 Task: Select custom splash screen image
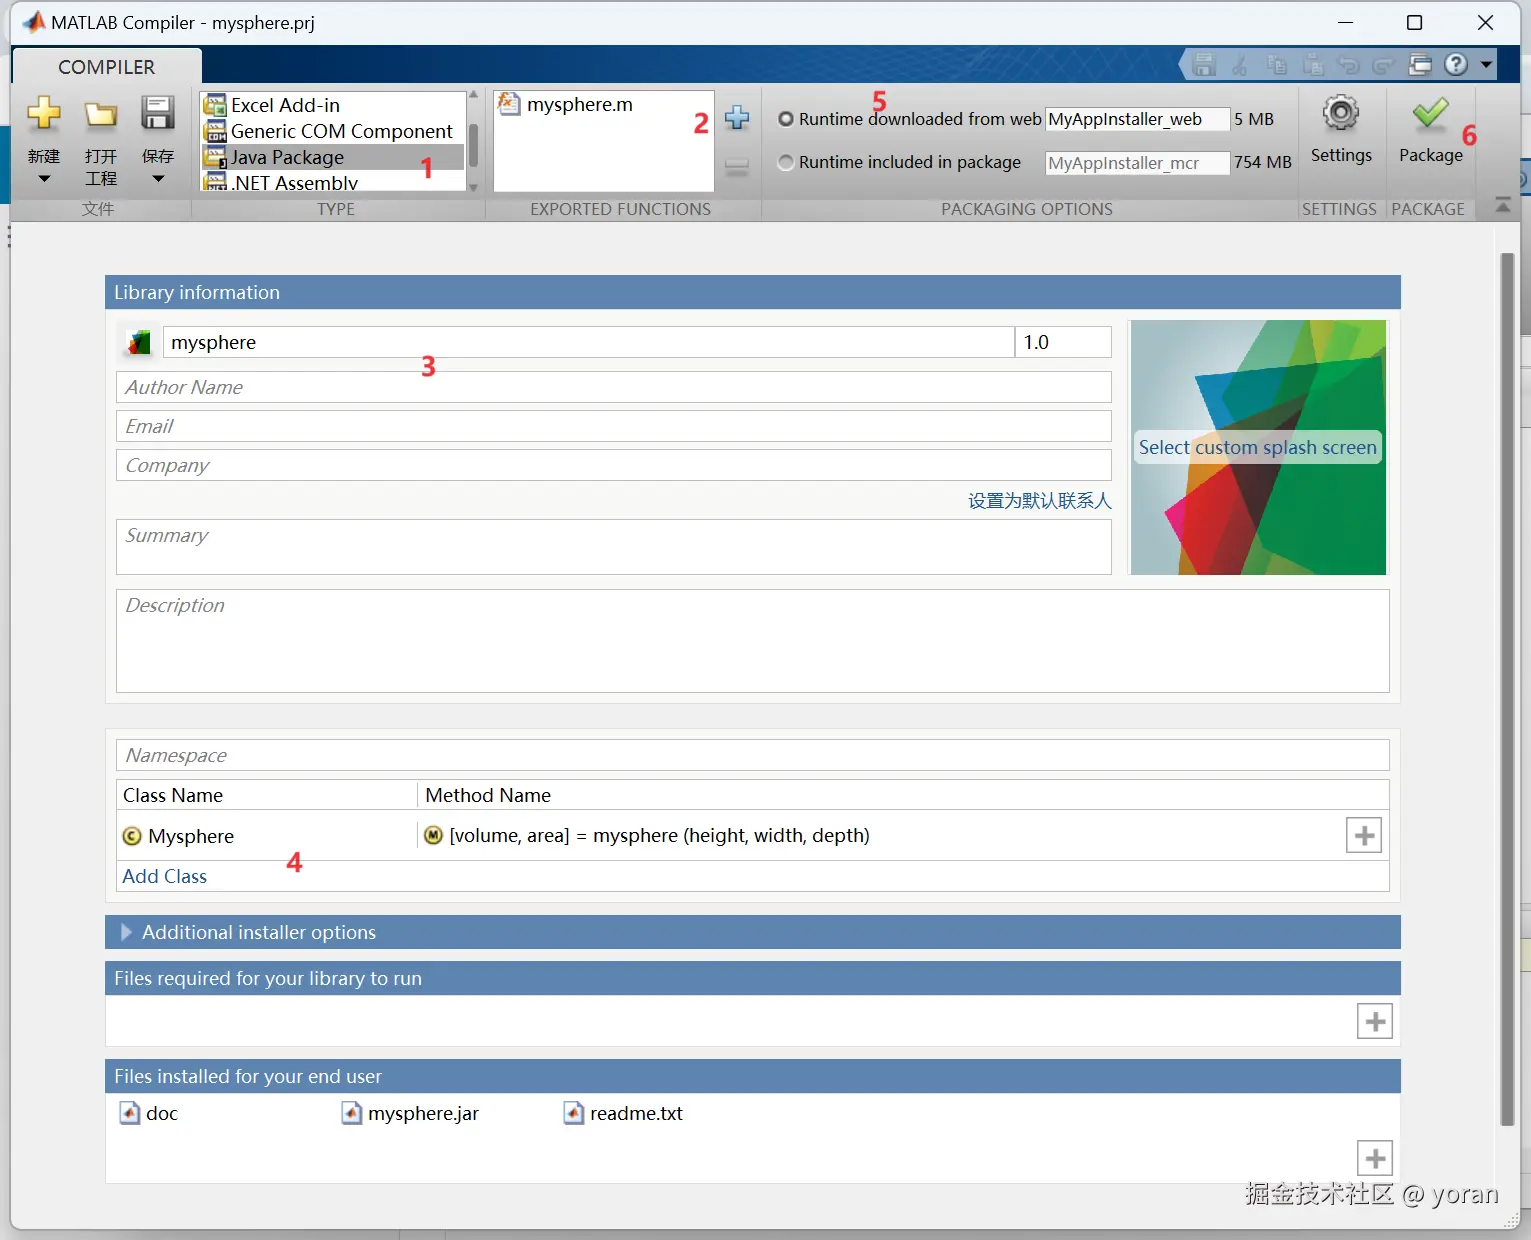tap(1258, 447)
